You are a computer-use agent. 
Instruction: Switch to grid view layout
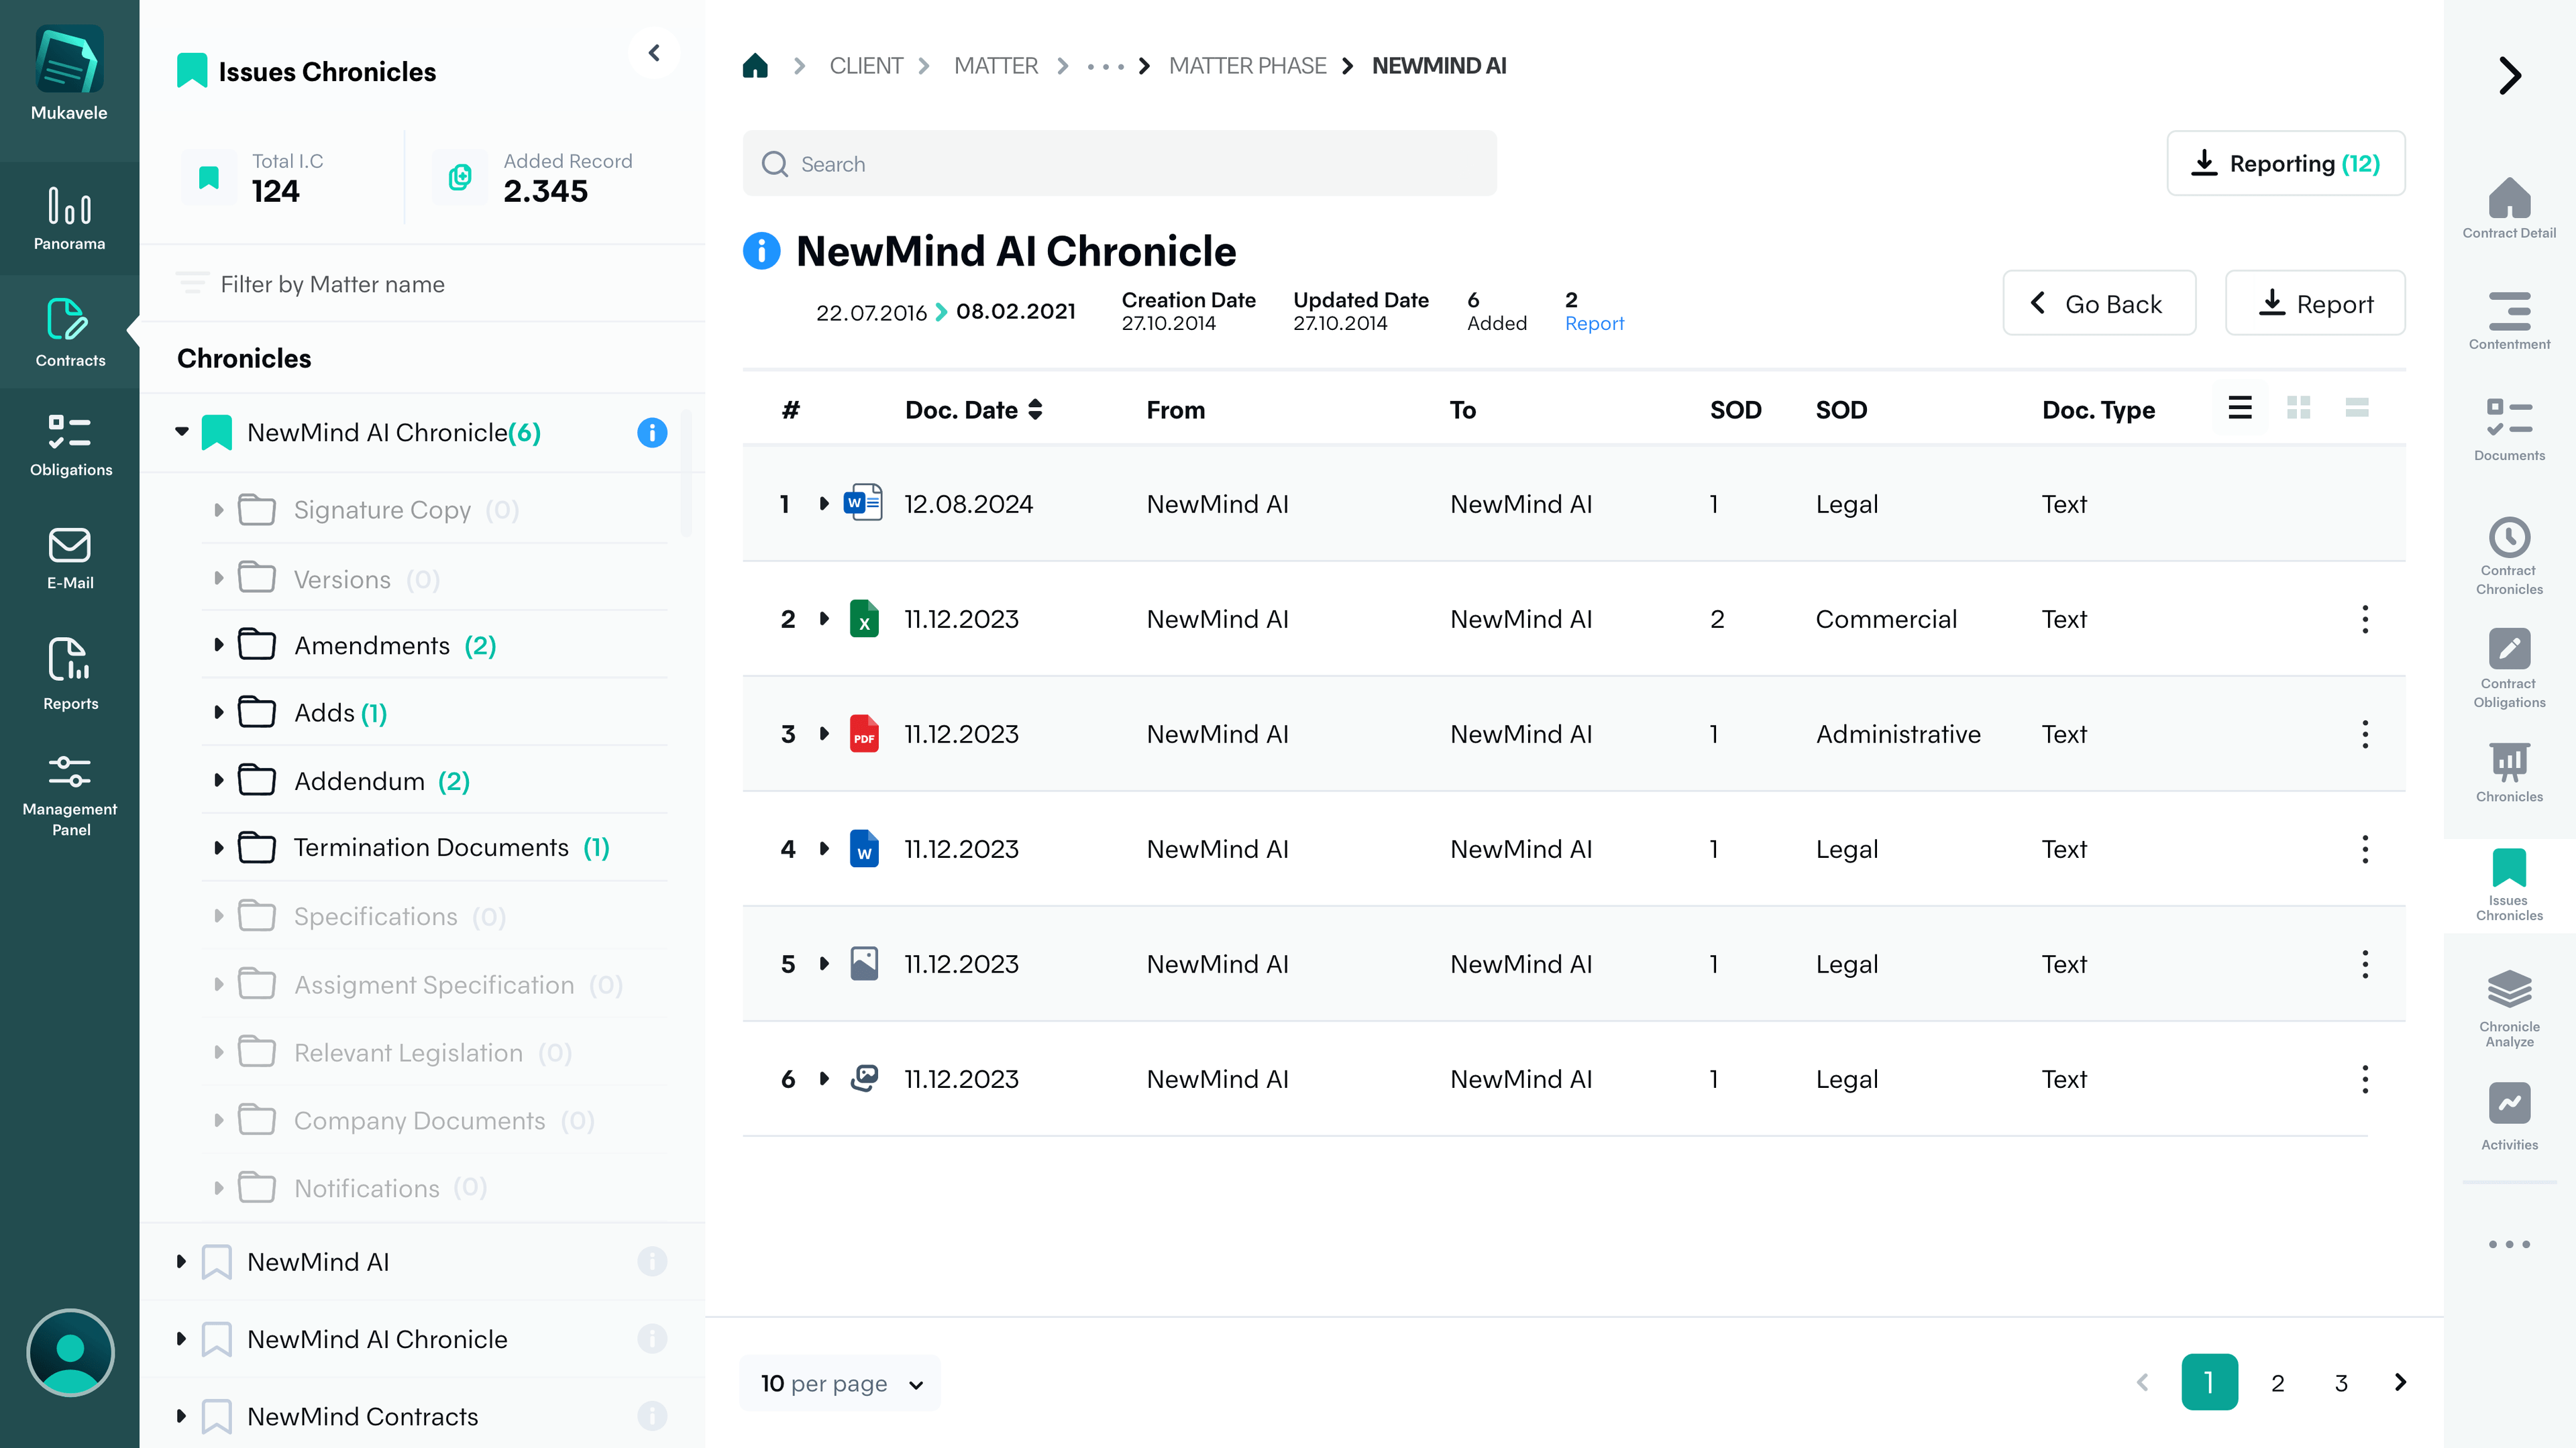(x=2298, y=408)
